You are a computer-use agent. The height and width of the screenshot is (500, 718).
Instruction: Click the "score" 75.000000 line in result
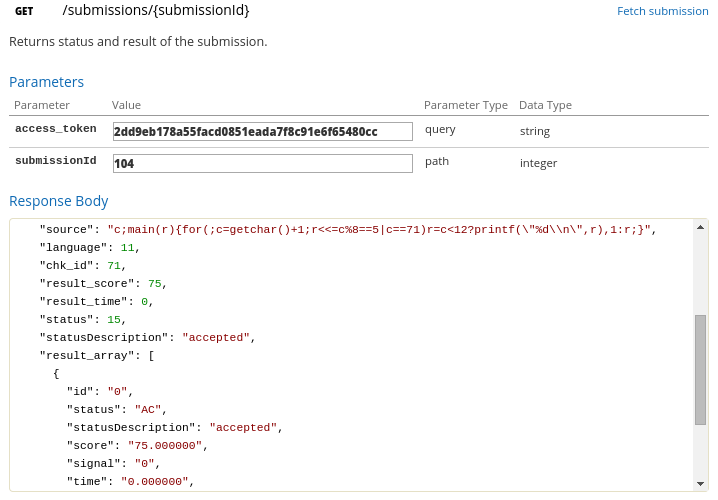pyautogui.click(x=134, y=446)
